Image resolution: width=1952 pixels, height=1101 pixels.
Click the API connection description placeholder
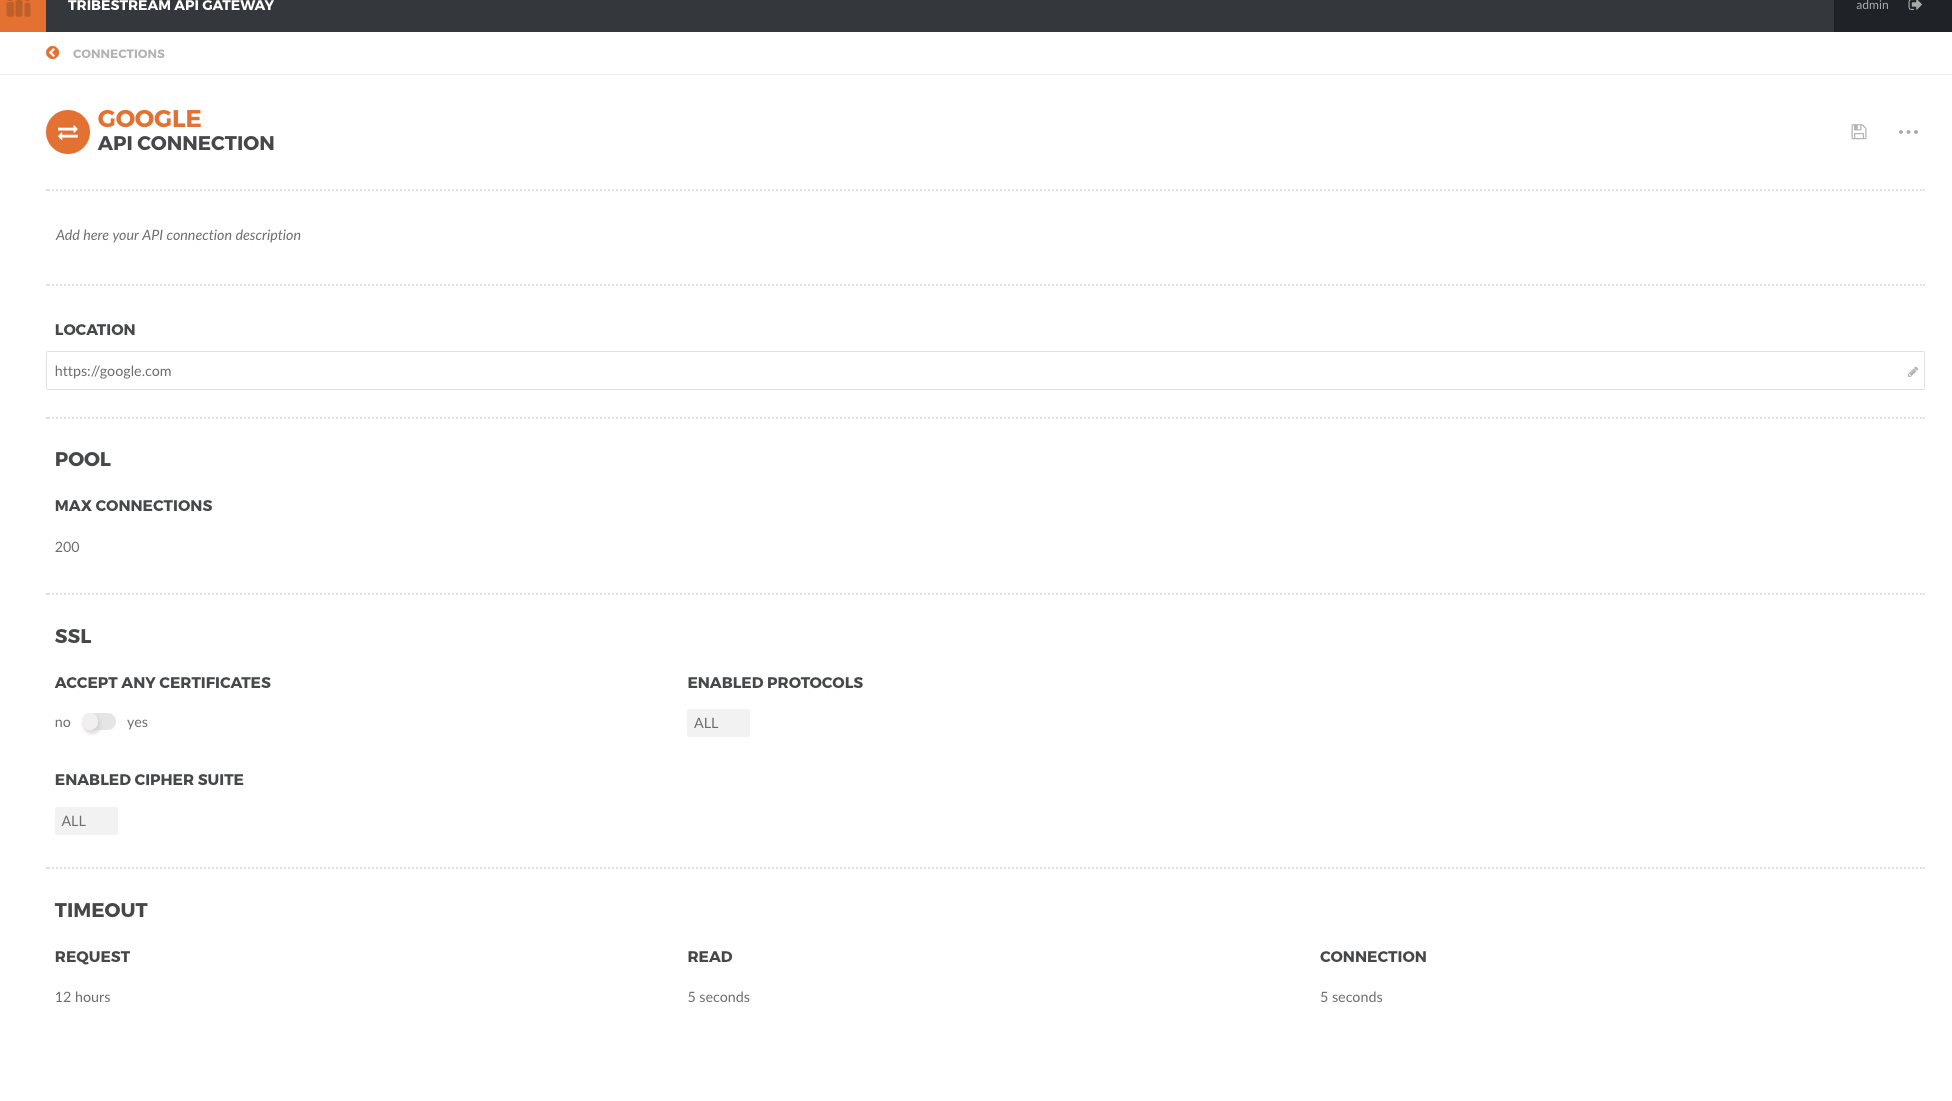[x=178, y=235]
